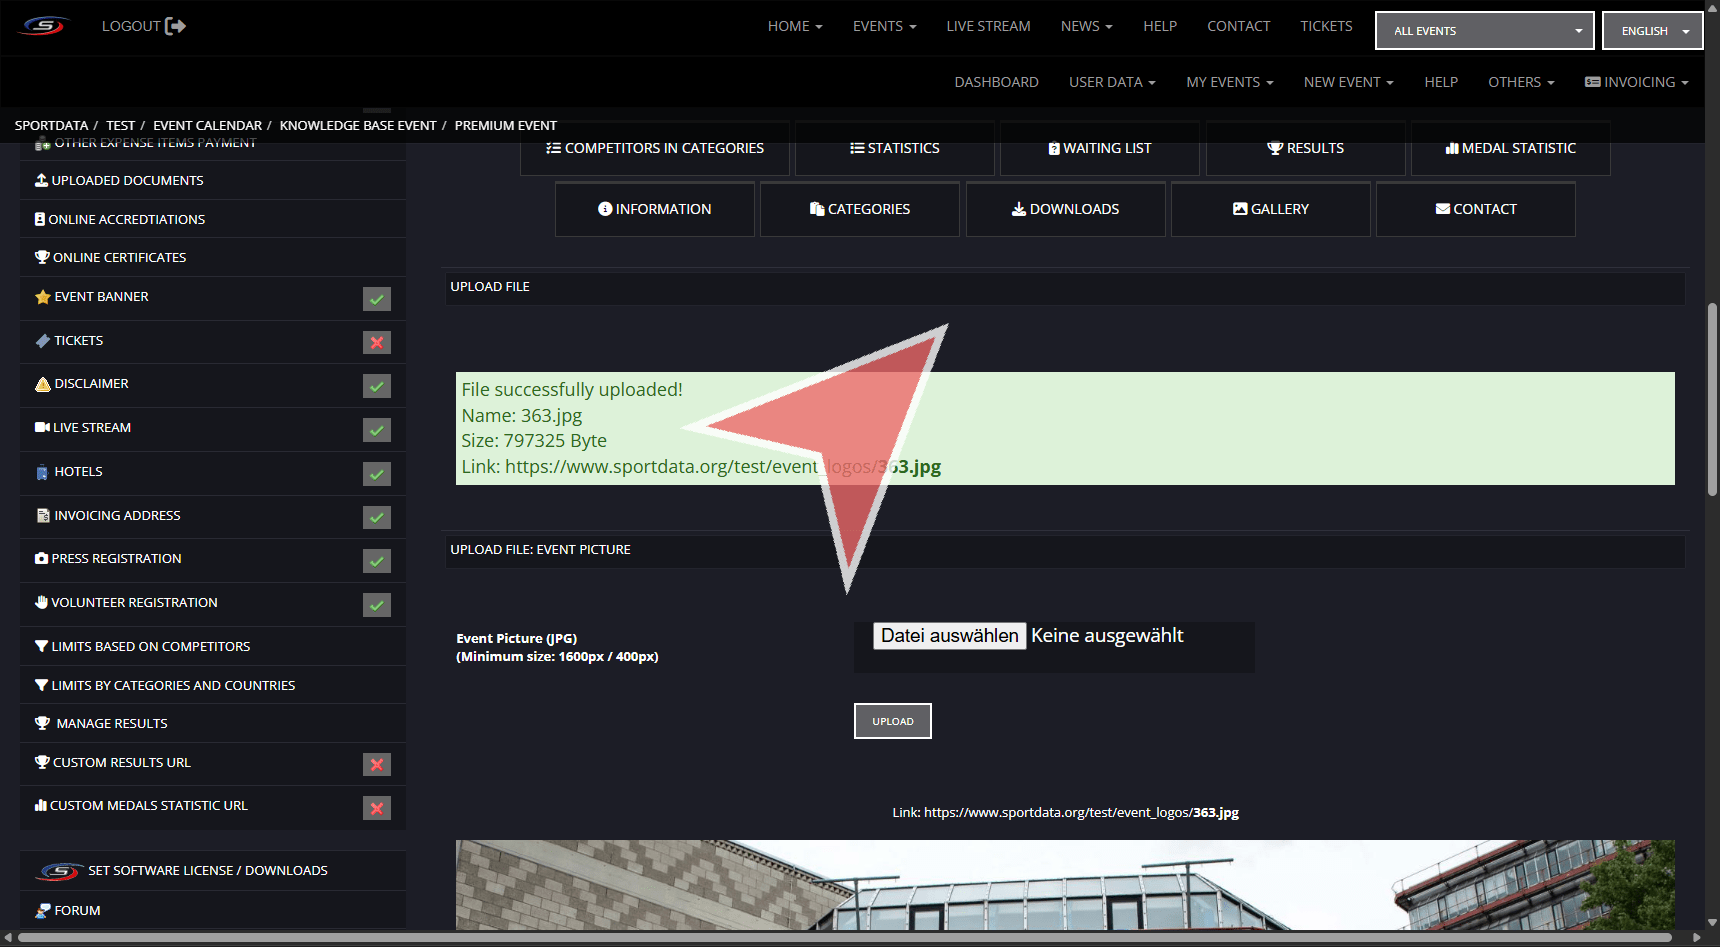Open the Gallery tab
This screenshot has width=1720, height=947.
tap(1270, 209)
